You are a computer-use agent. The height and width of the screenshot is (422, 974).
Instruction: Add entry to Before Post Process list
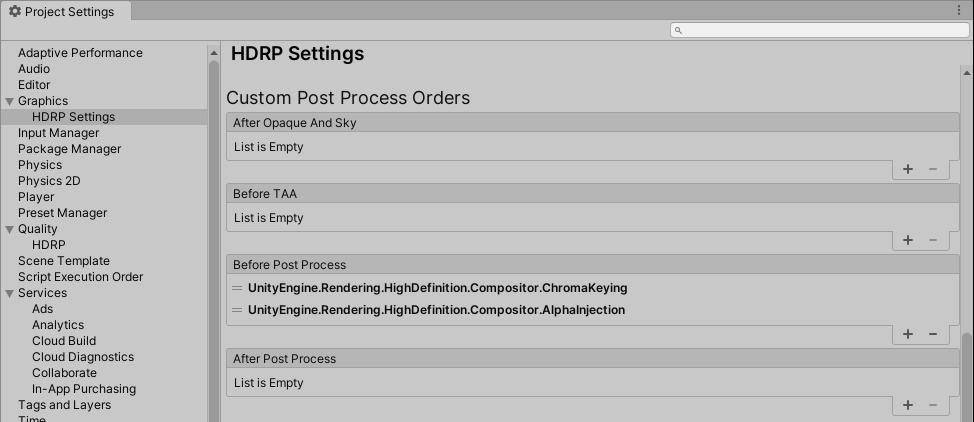[908, 334]
